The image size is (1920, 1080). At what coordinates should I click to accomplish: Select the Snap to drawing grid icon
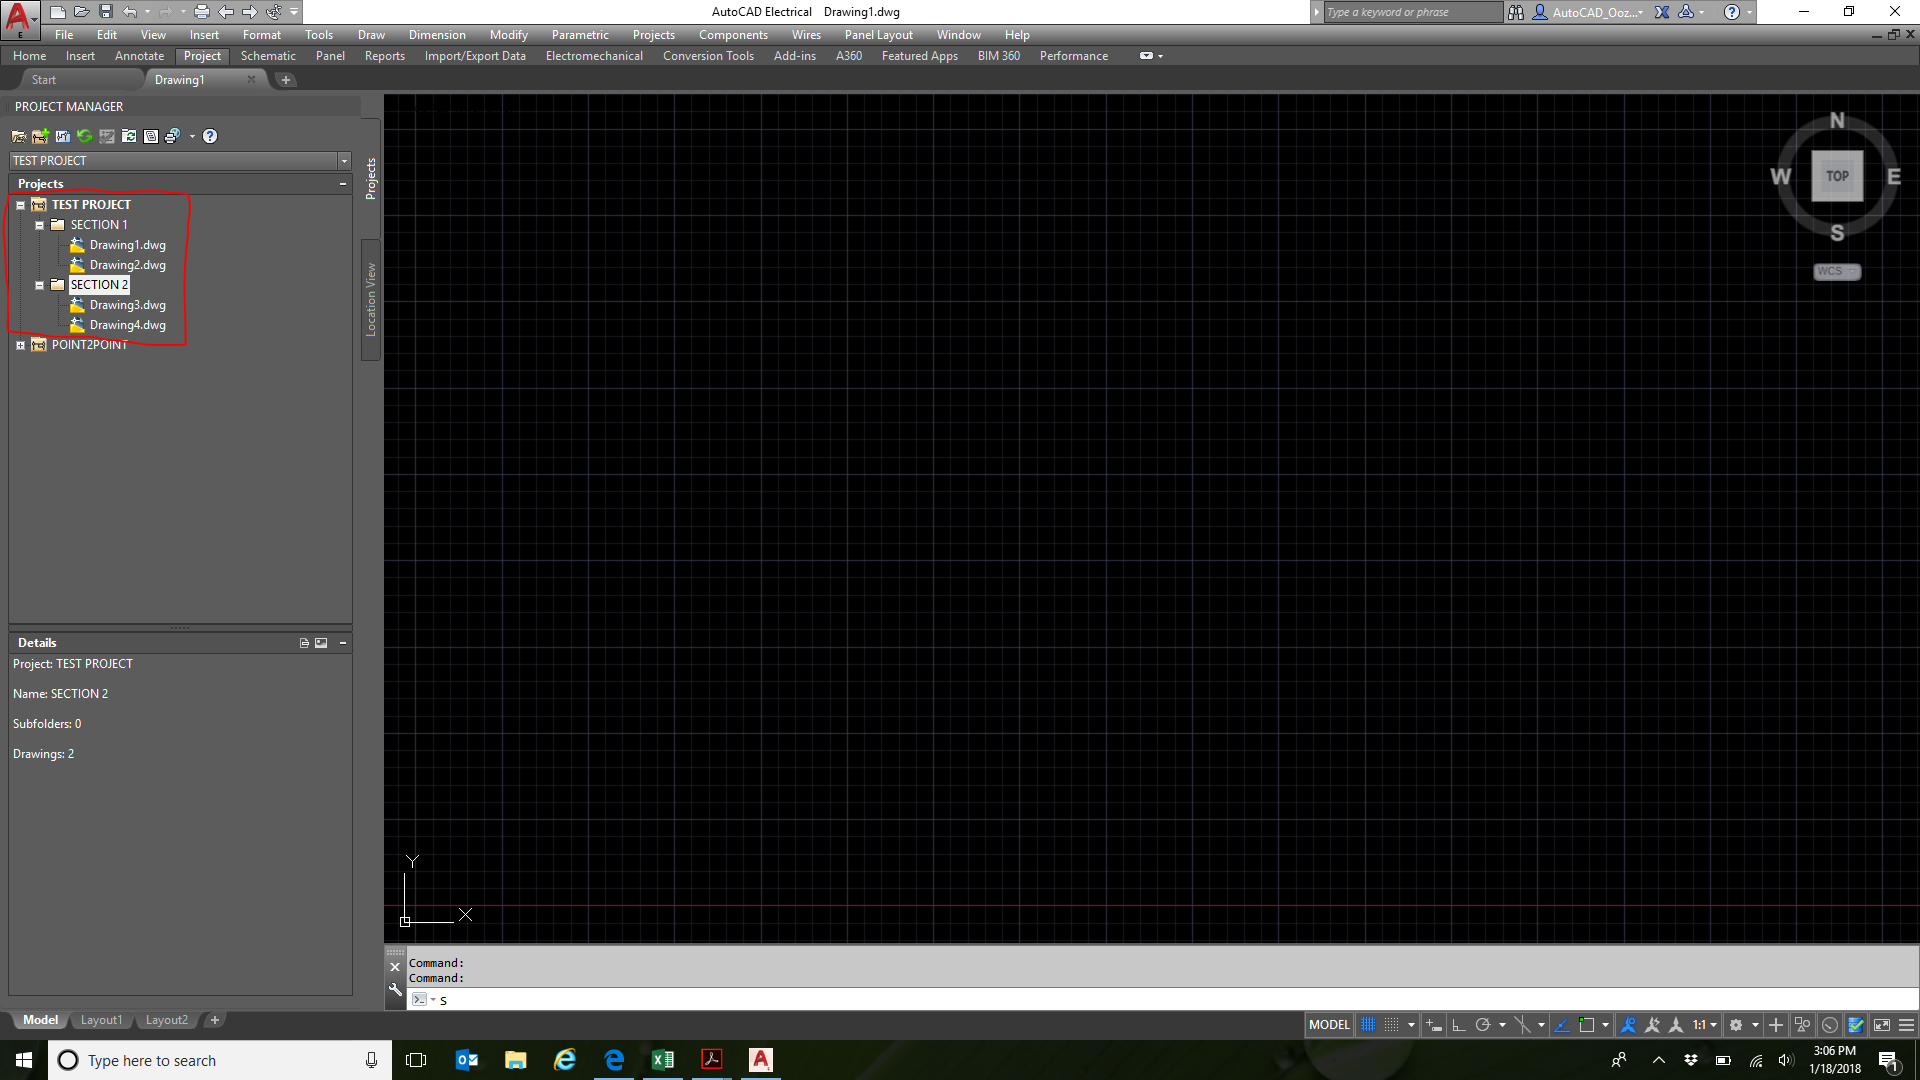tap(1393, 1024)
